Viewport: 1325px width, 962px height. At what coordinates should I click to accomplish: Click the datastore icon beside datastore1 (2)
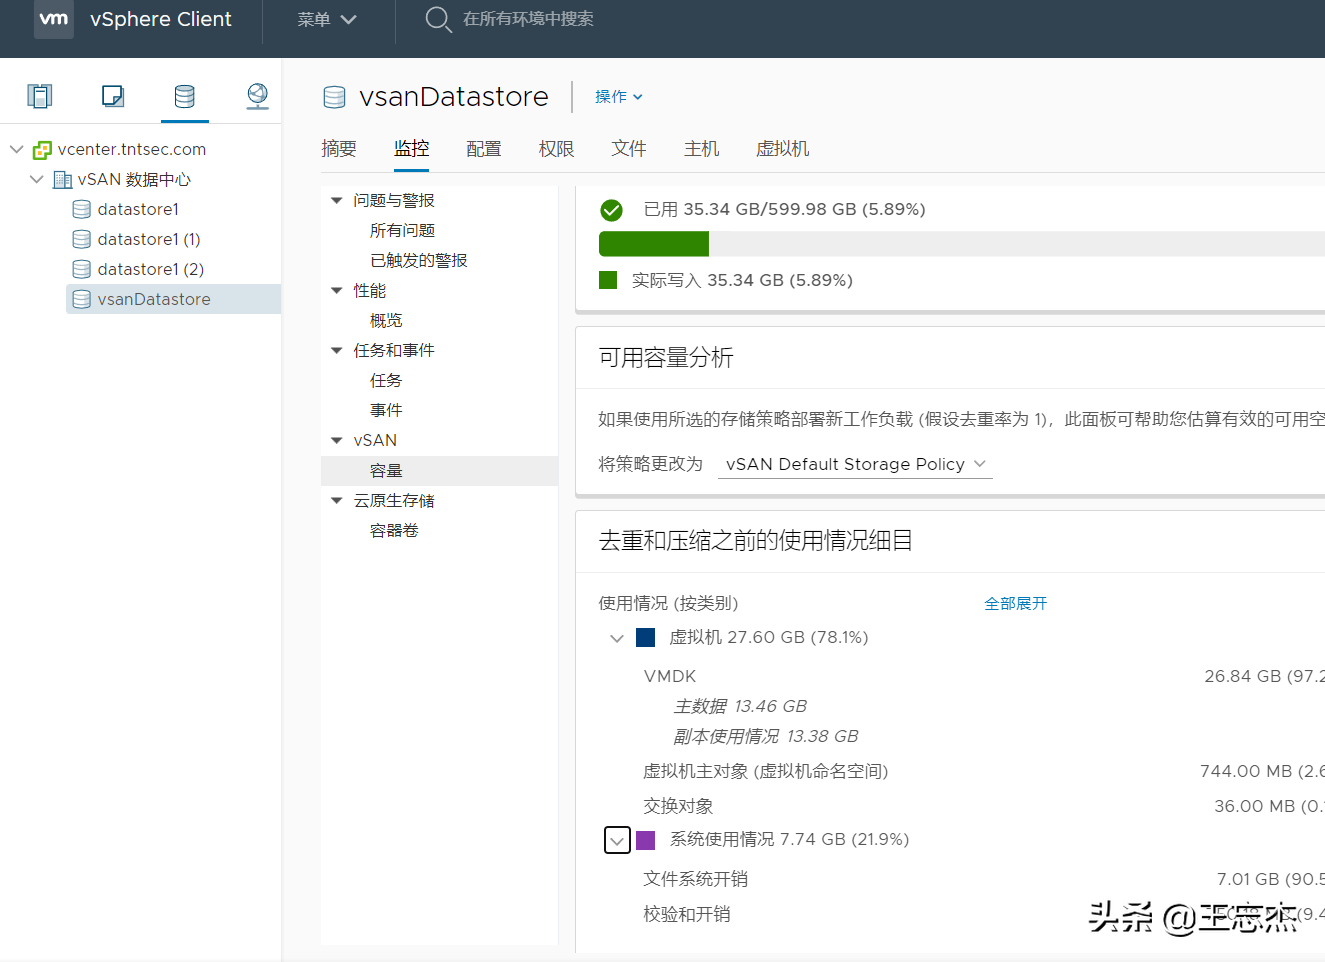point(82,269)
